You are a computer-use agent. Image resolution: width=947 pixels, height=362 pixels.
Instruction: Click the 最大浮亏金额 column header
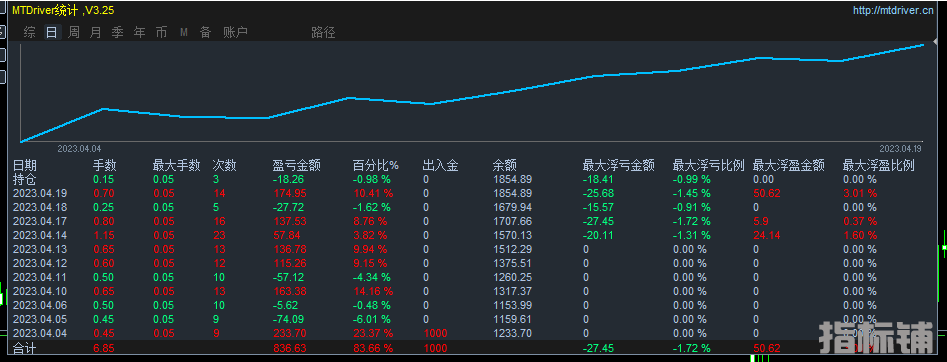coord(618,166)
